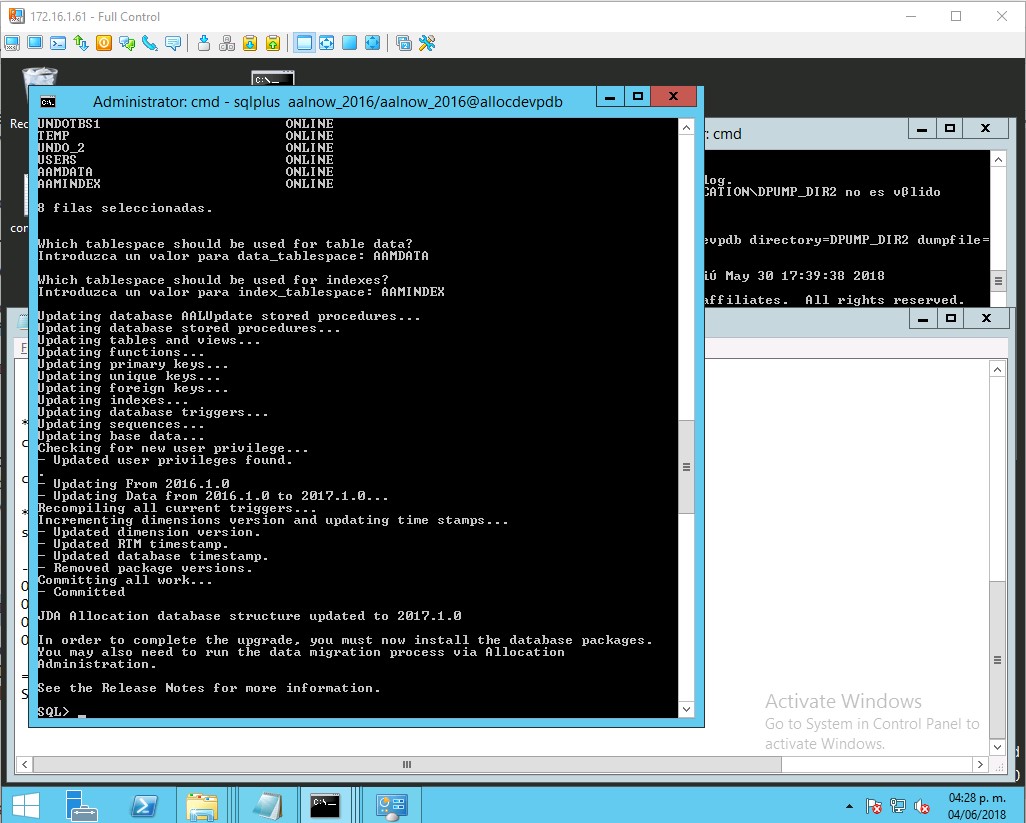Select the full screen view toolbar icon
This screenshot has width=1026, height=823.
coord(372,43)
